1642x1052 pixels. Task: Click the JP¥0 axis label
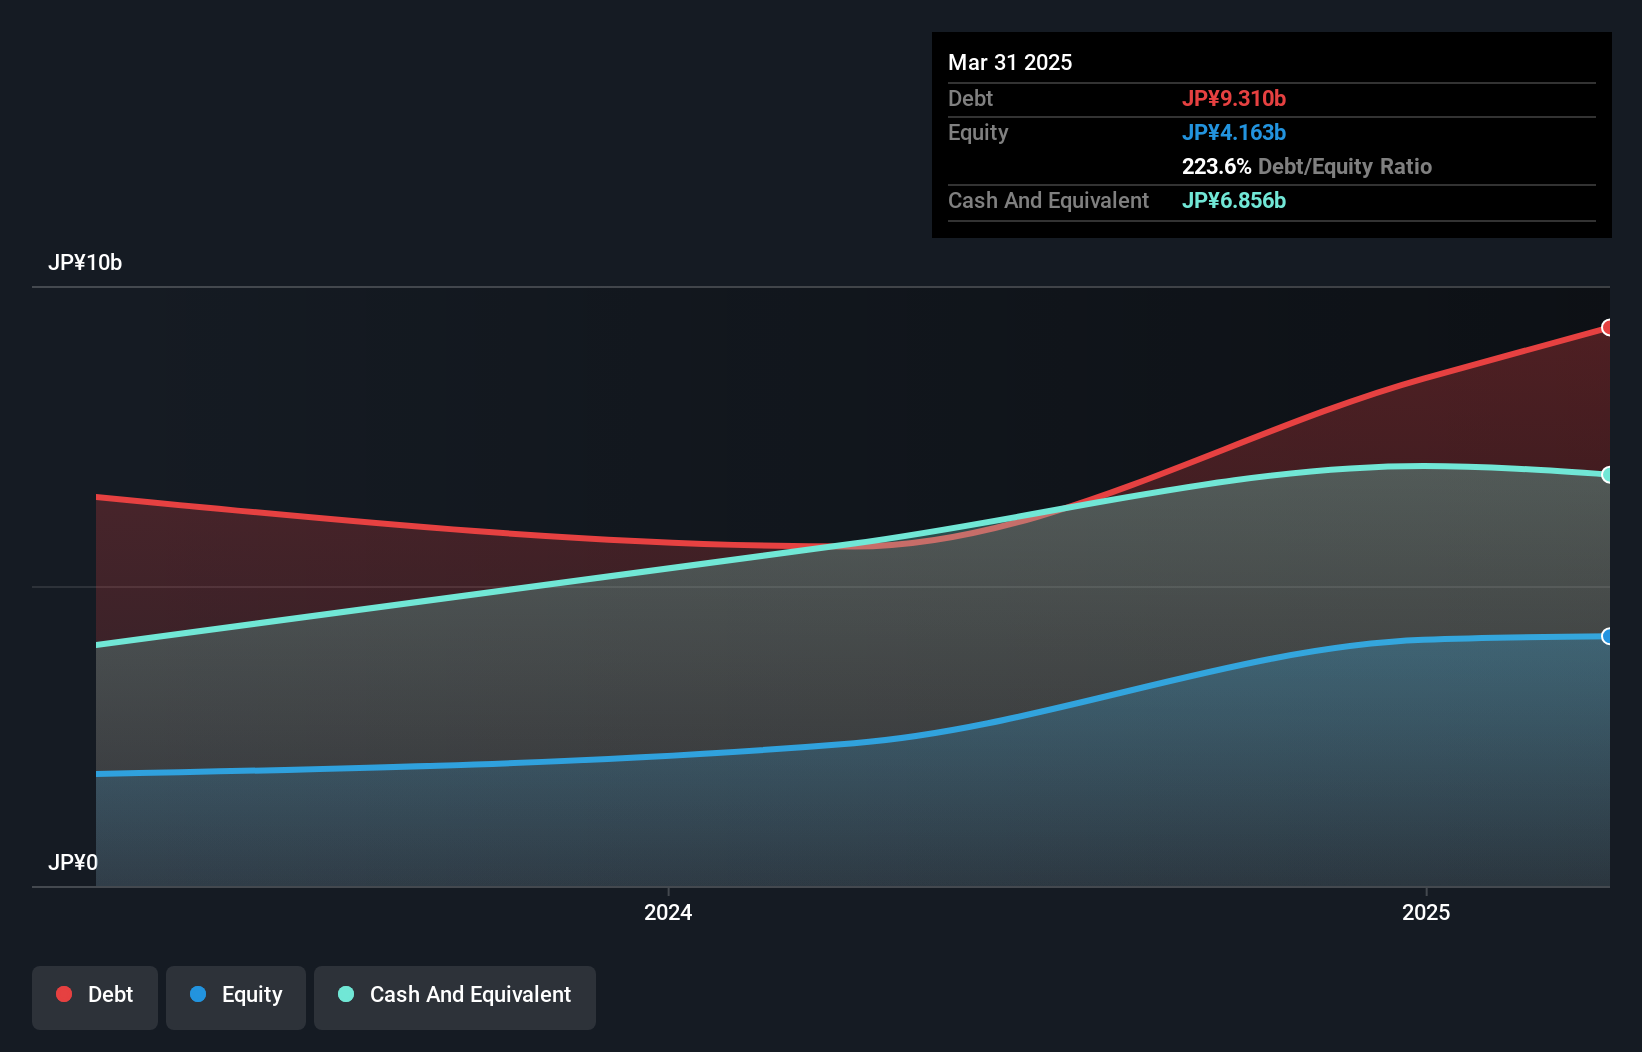(x=73, y=862)
